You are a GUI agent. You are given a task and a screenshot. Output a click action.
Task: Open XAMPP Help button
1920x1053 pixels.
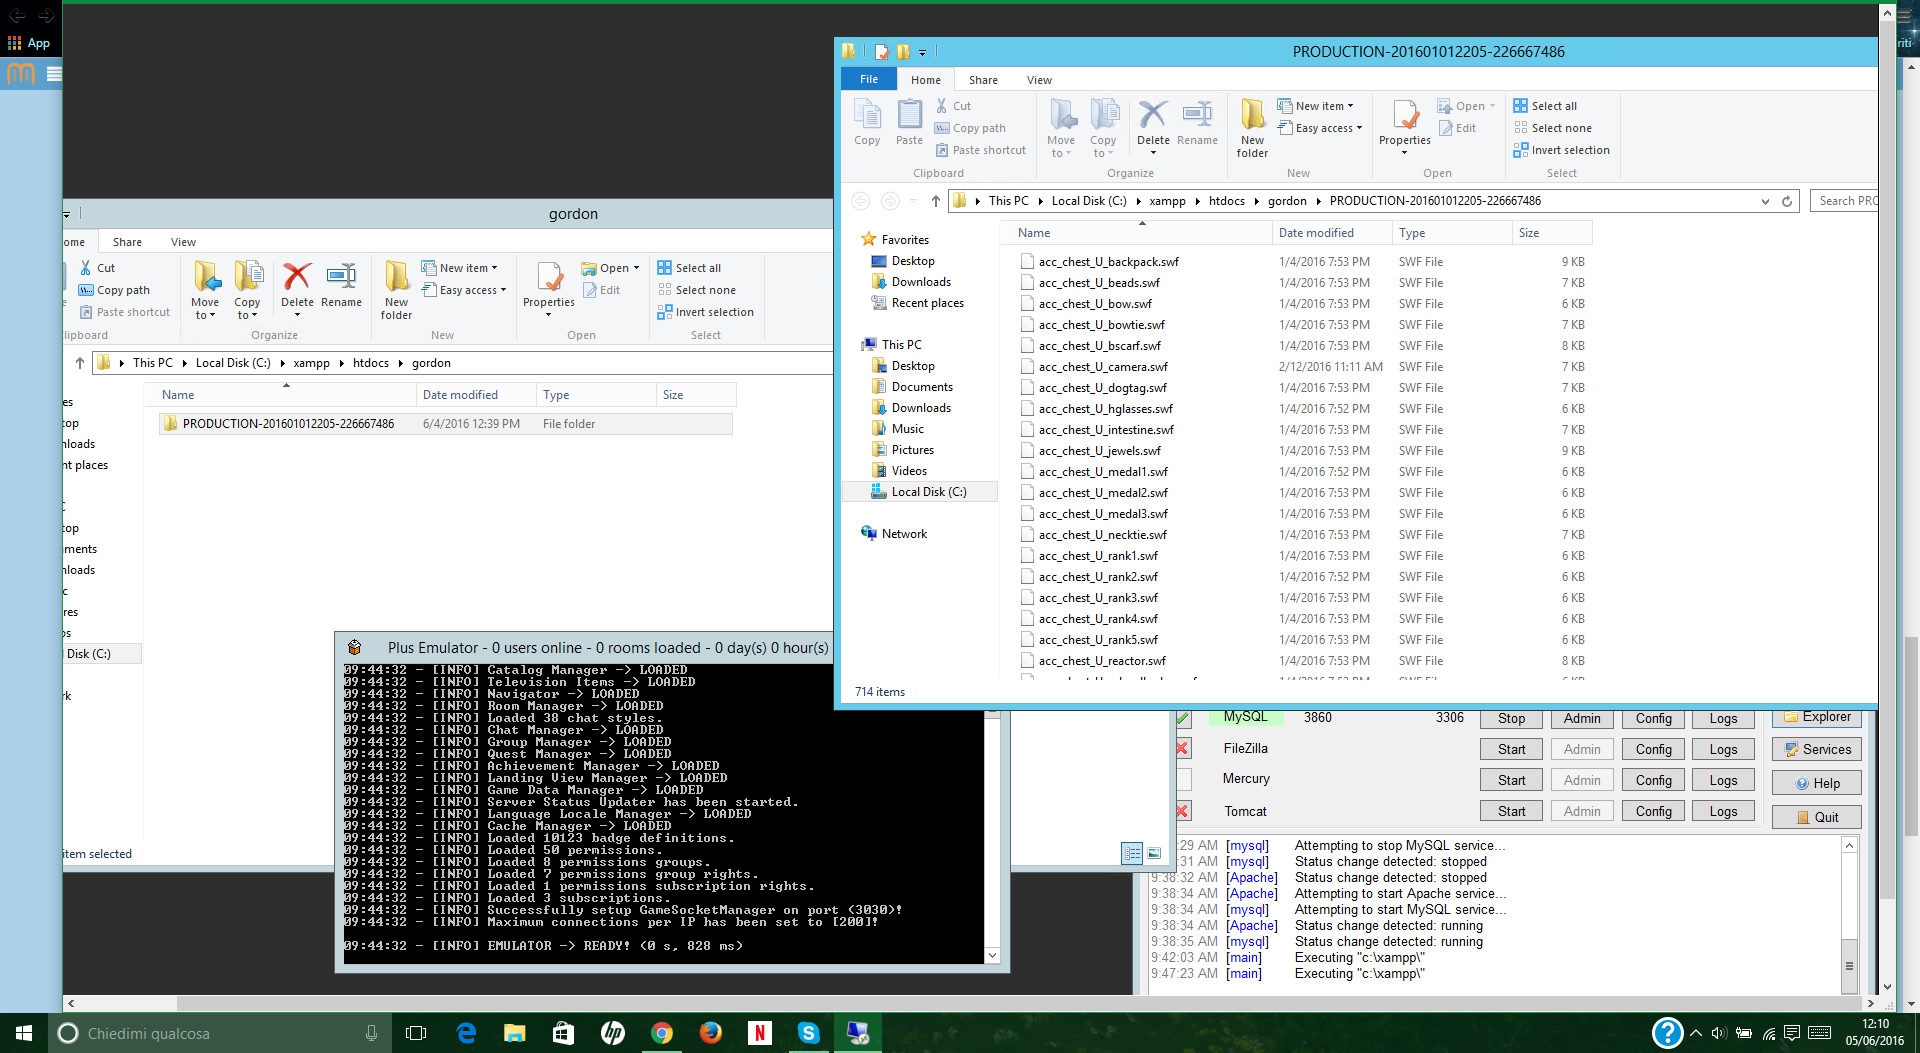(x=1816, y=783)
